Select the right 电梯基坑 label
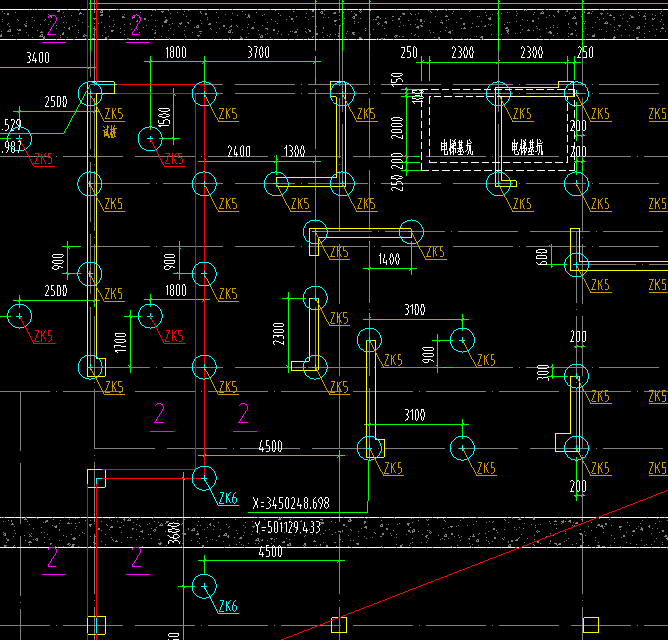Image resolution: width=668 pixels, height=640 pixels. pos(527,148)
